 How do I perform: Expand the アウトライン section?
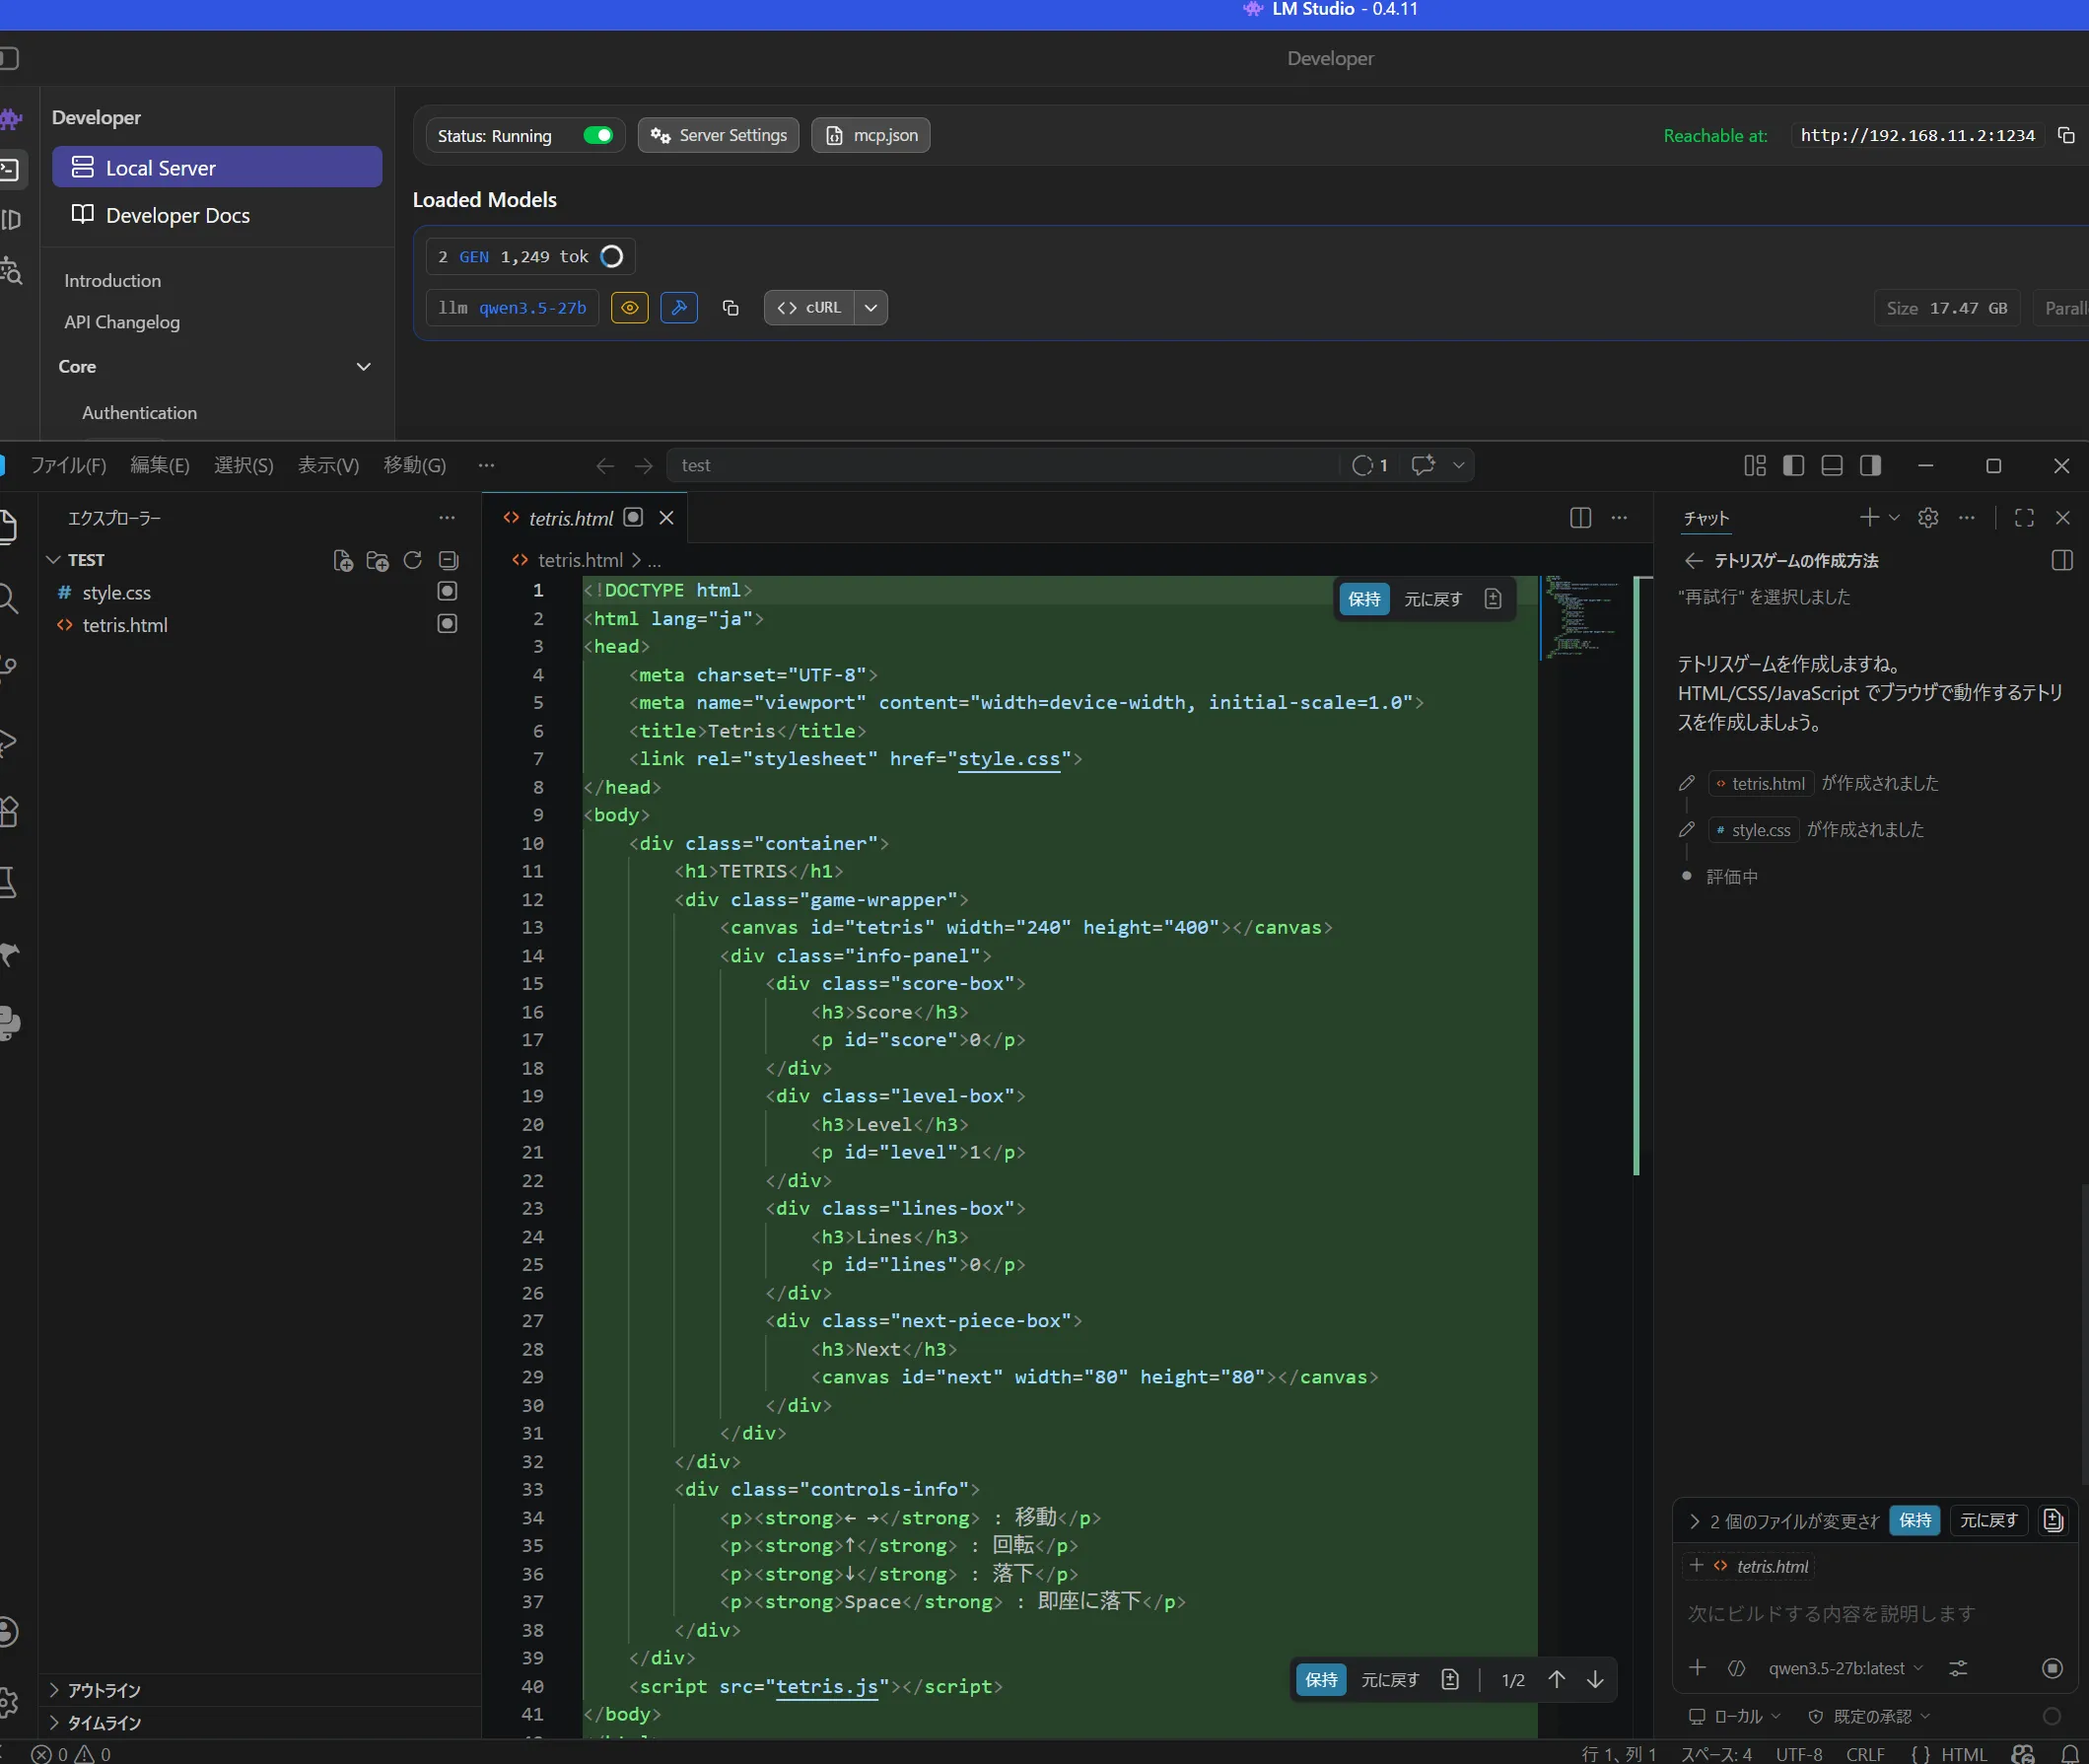pyautogui.click(x=104, y=1690)
